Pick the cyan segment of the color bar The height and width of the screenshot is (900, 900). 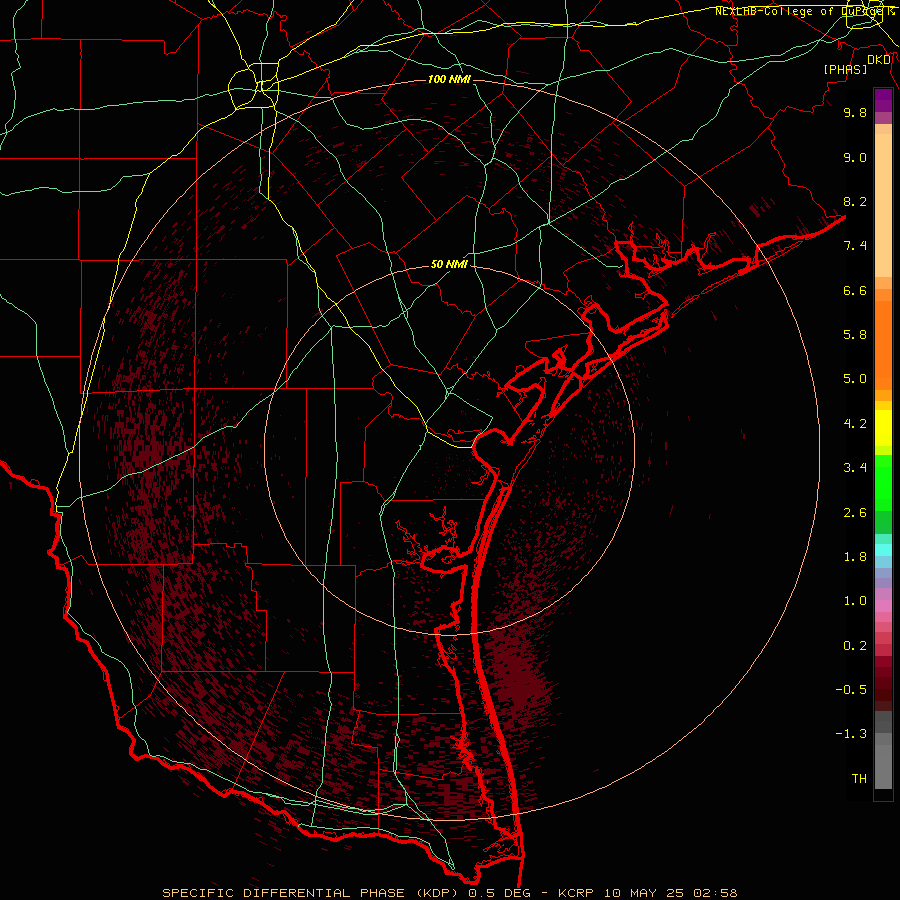tap(883, 550)
